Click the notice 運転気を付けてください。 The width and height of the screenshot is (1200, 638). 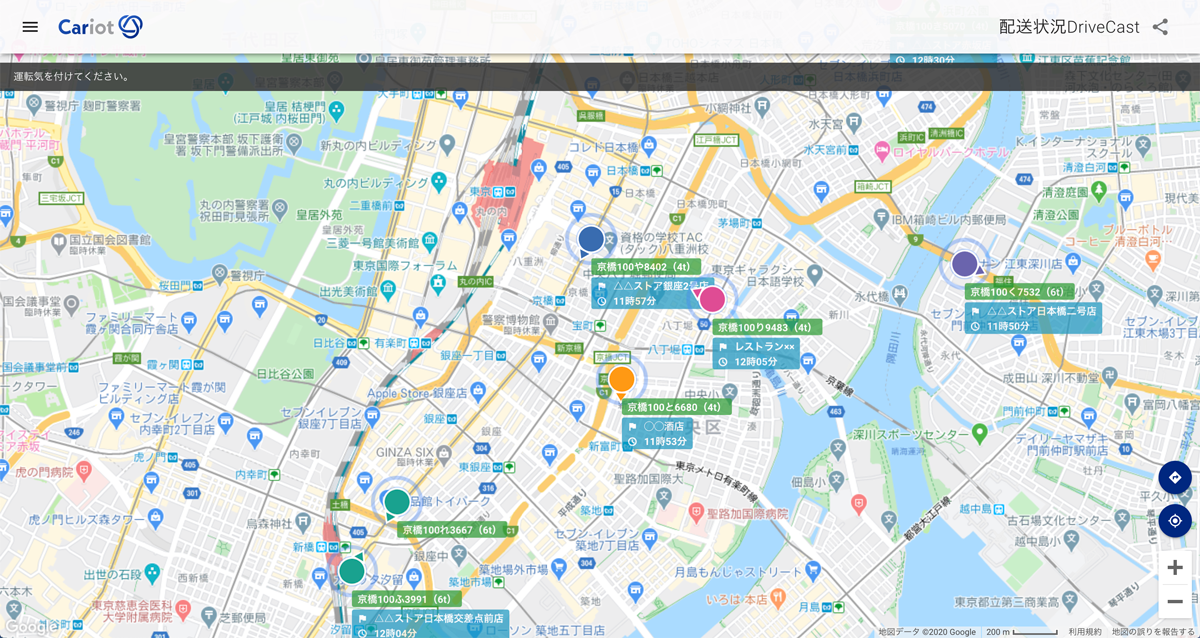tap(72, 77)
